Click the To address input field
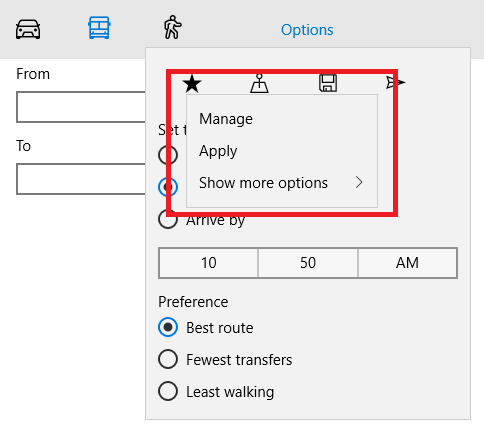The image size is (484, 433). point(81,179)
